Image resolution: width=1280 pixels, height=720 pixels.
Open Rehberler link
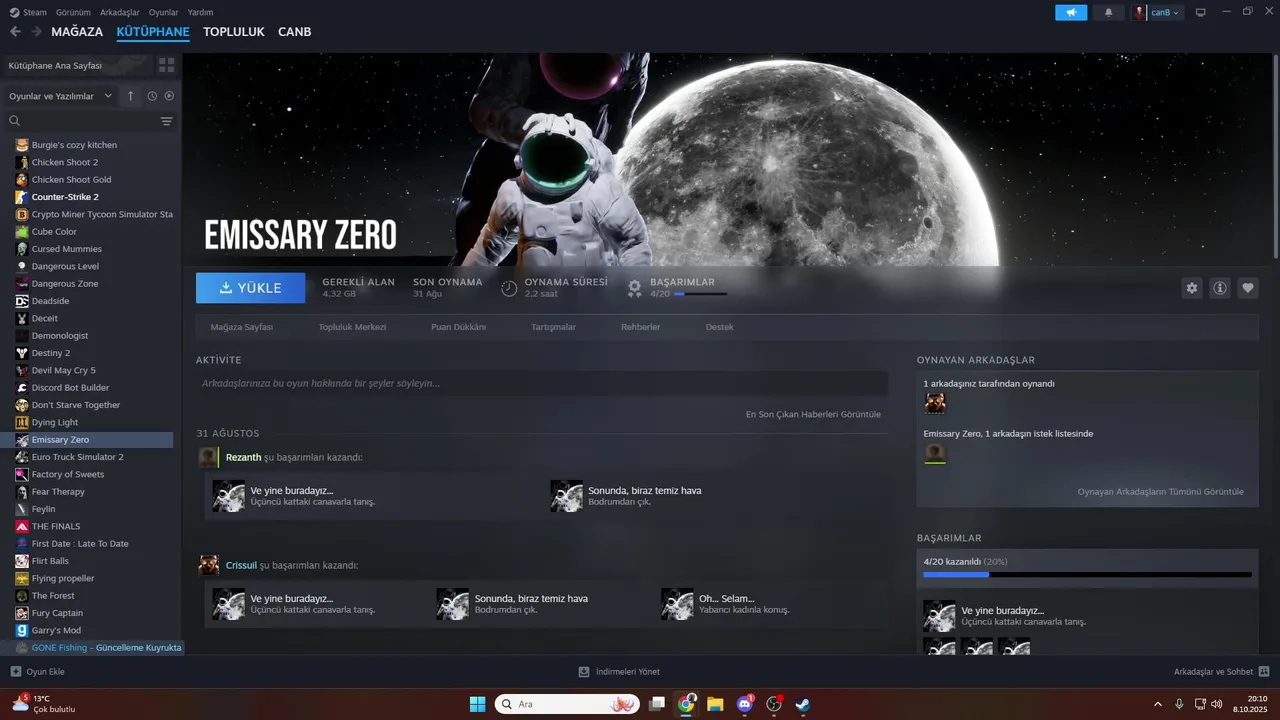[640, 327]
